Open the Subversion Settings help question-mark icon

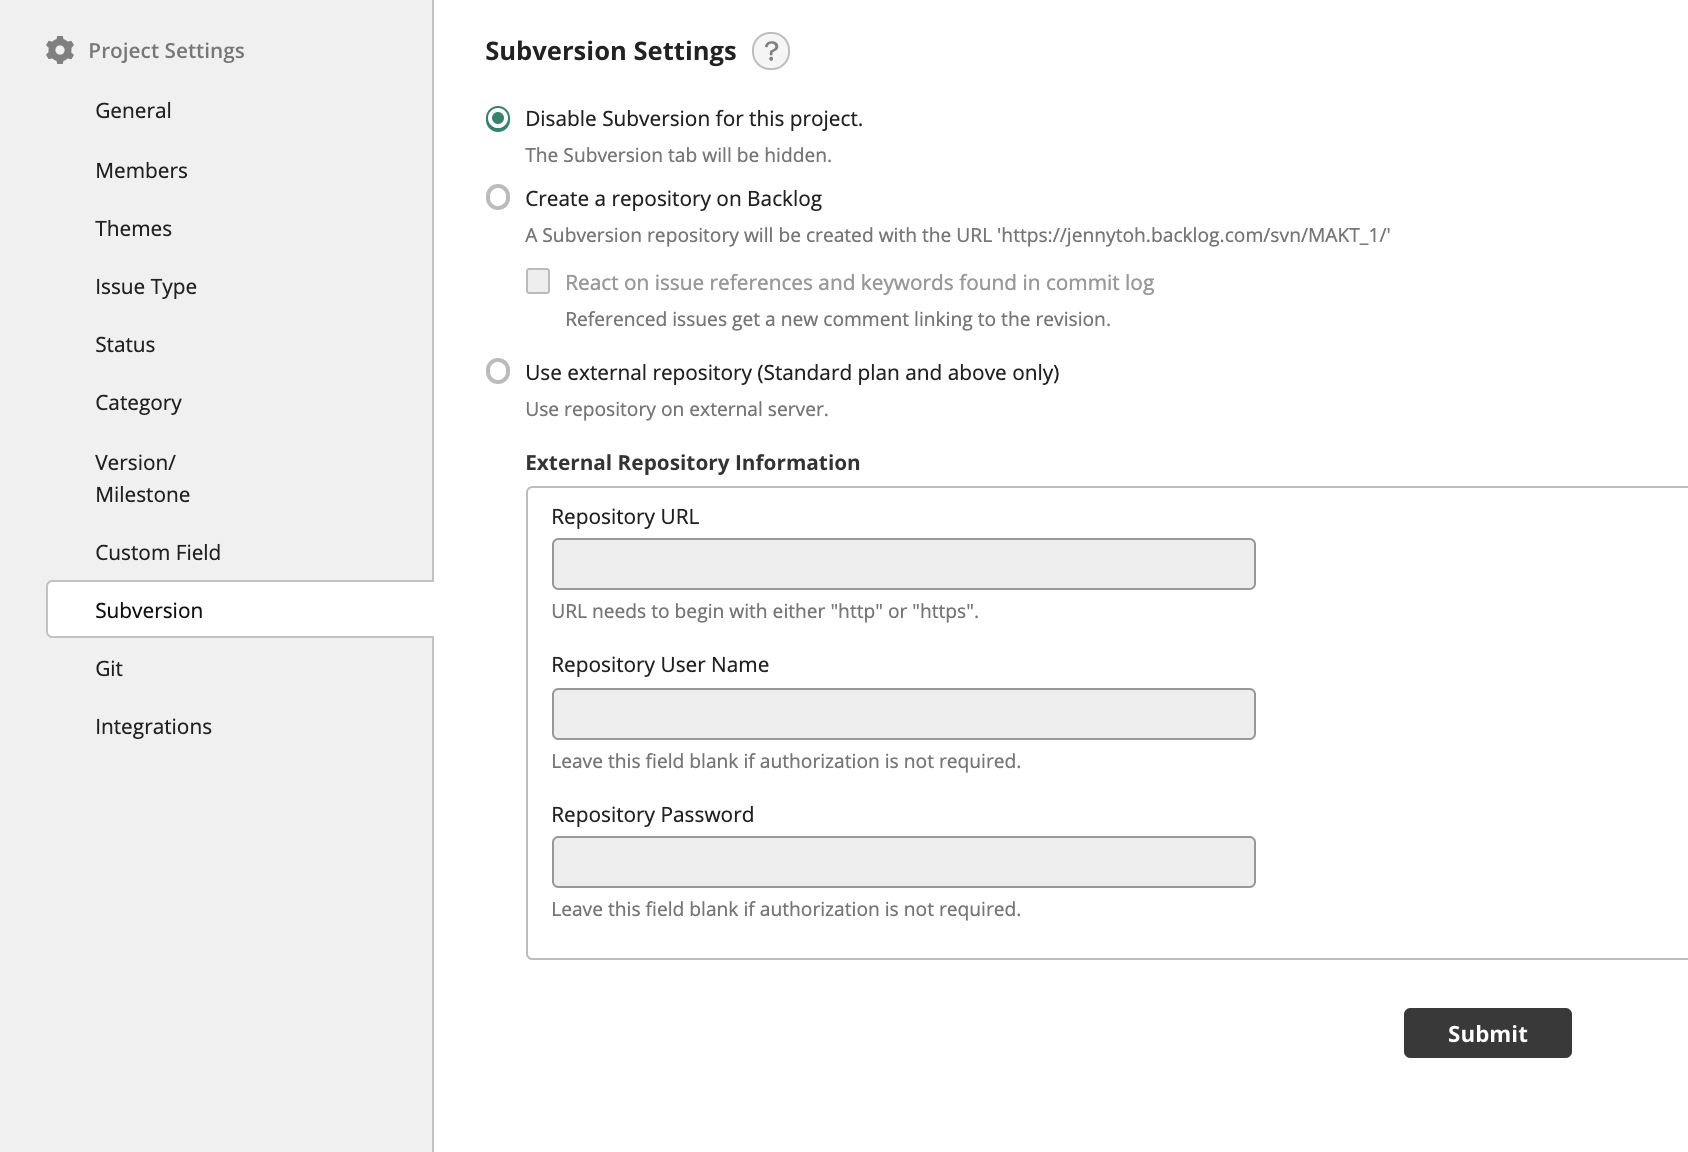point(771,51)
